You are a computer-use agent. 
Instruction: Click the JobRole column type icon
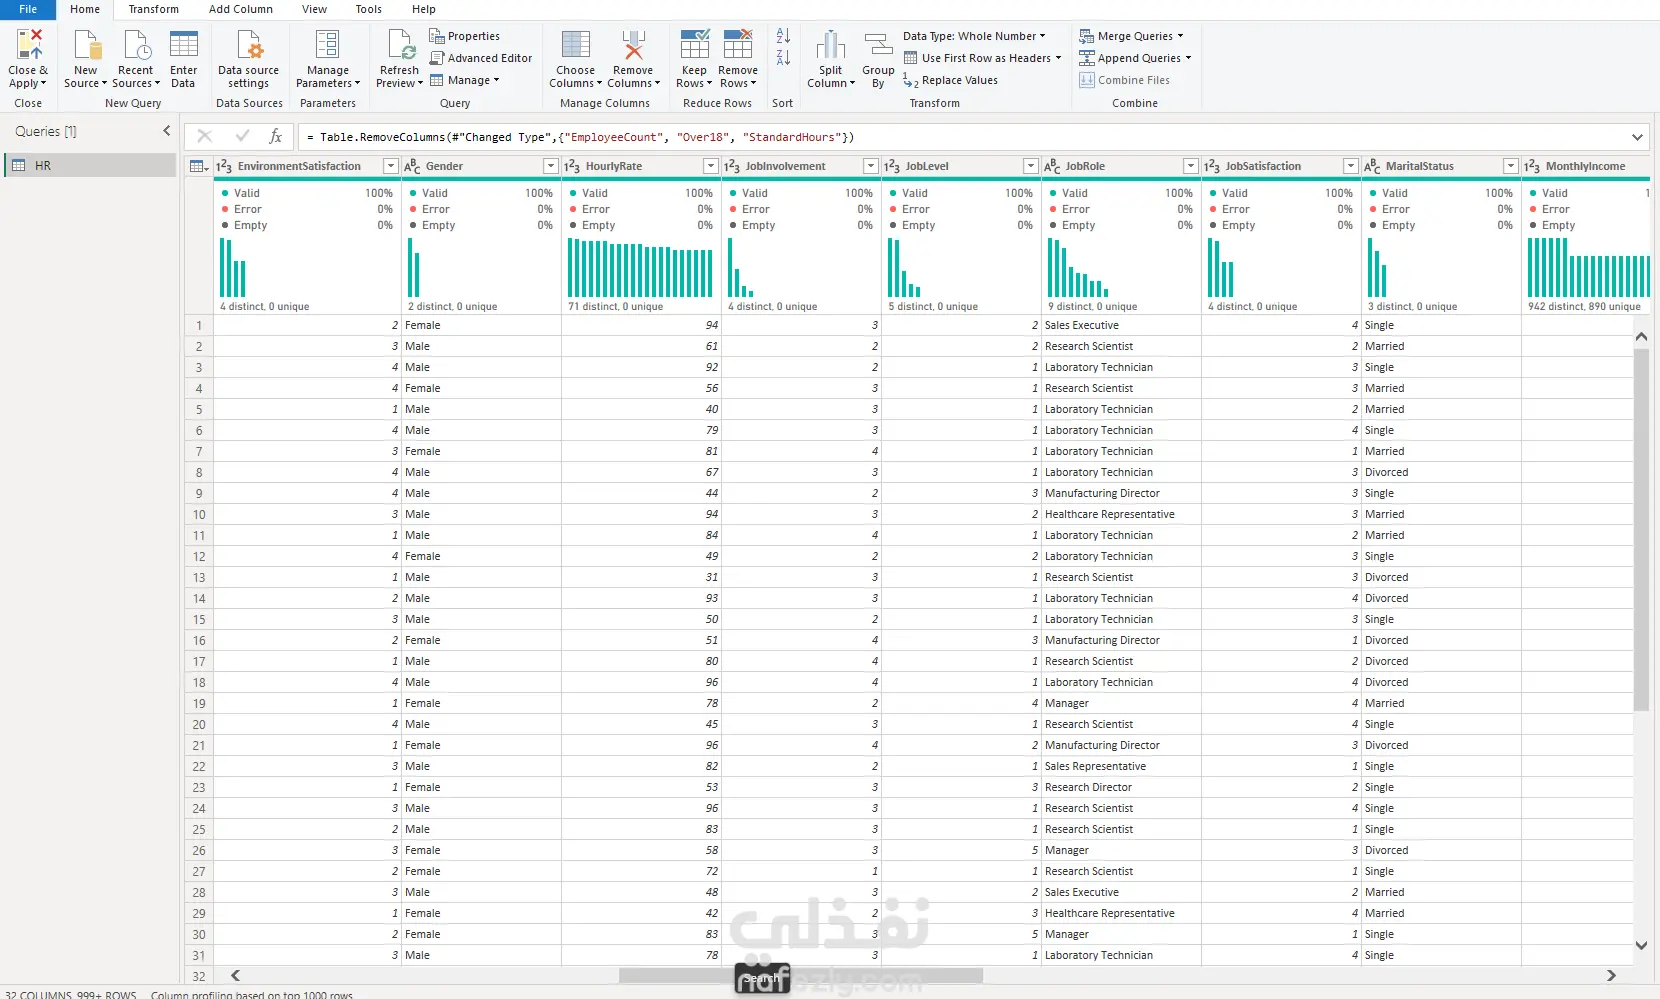point(1052,167)
